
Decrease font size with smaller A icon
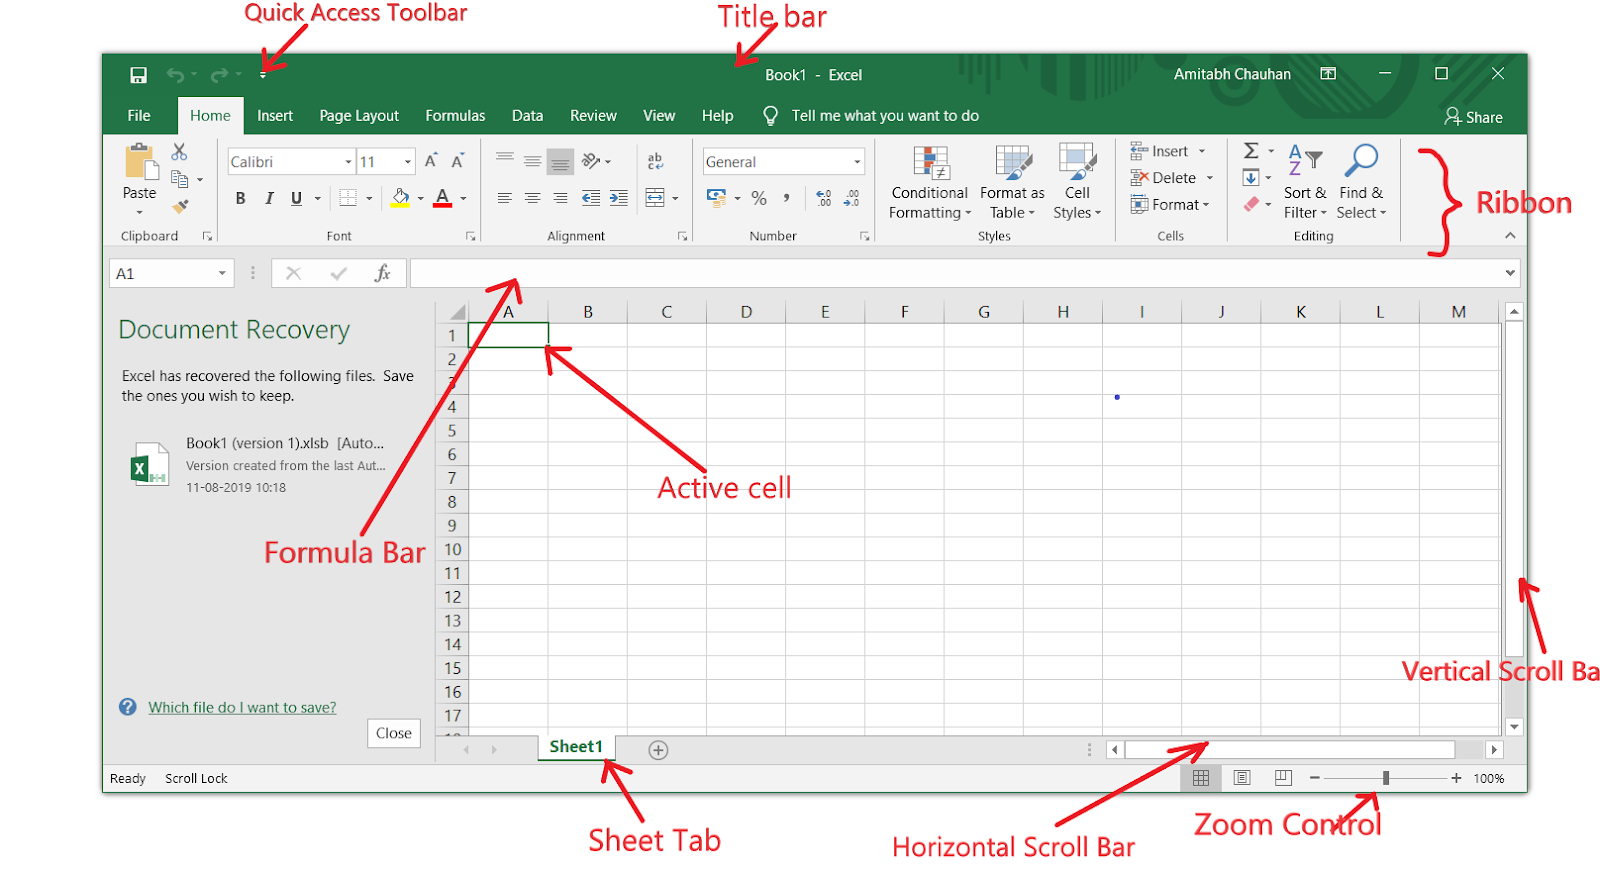click(x=458, y=161)
